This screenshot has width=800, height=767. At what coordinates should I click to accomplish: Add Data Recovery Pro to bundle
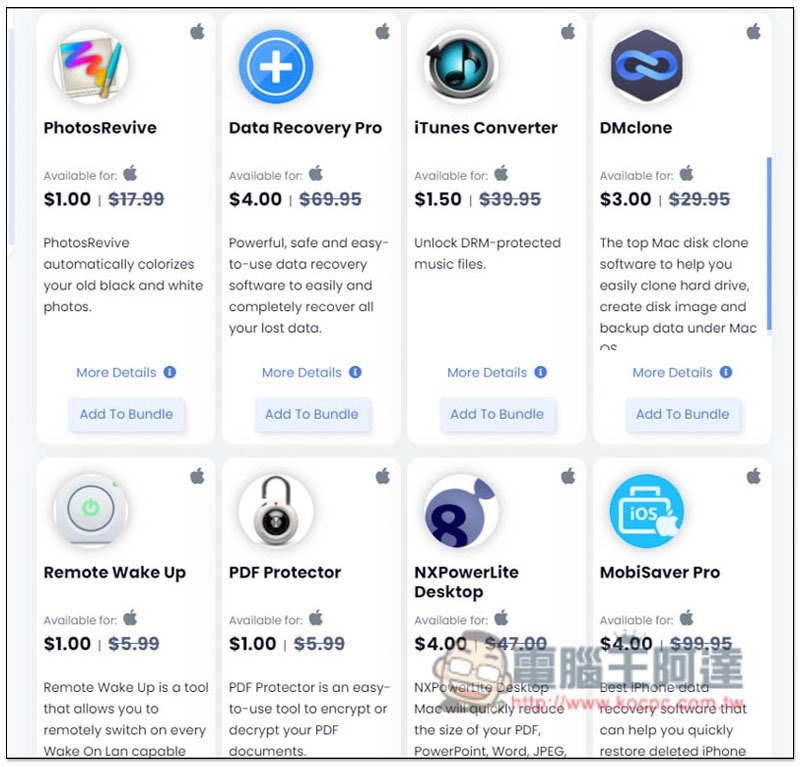point(312,414)
